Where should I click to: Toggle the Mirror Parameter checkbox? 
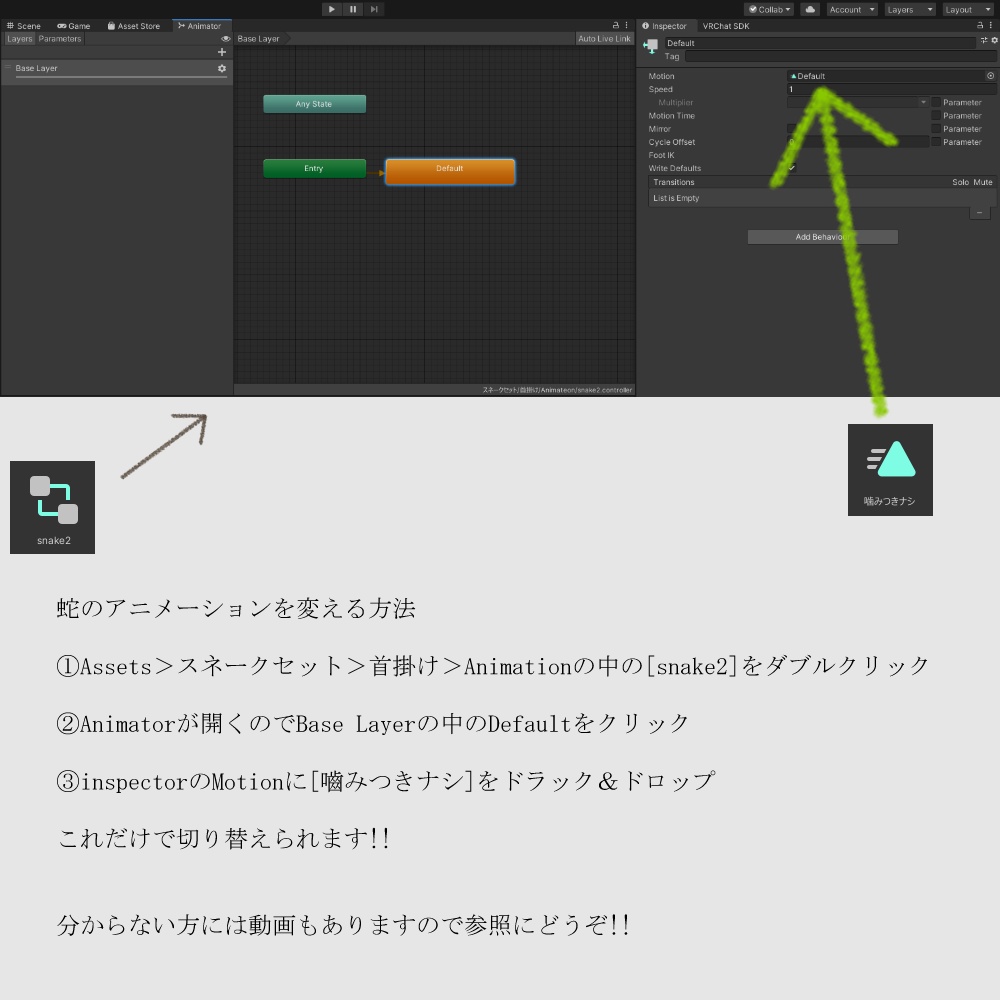(x=936, y=128)
